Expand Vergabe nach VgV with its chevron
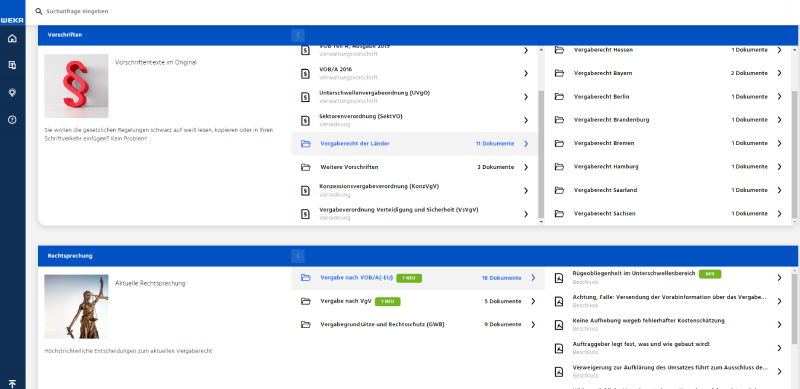 tap(533, 301)
